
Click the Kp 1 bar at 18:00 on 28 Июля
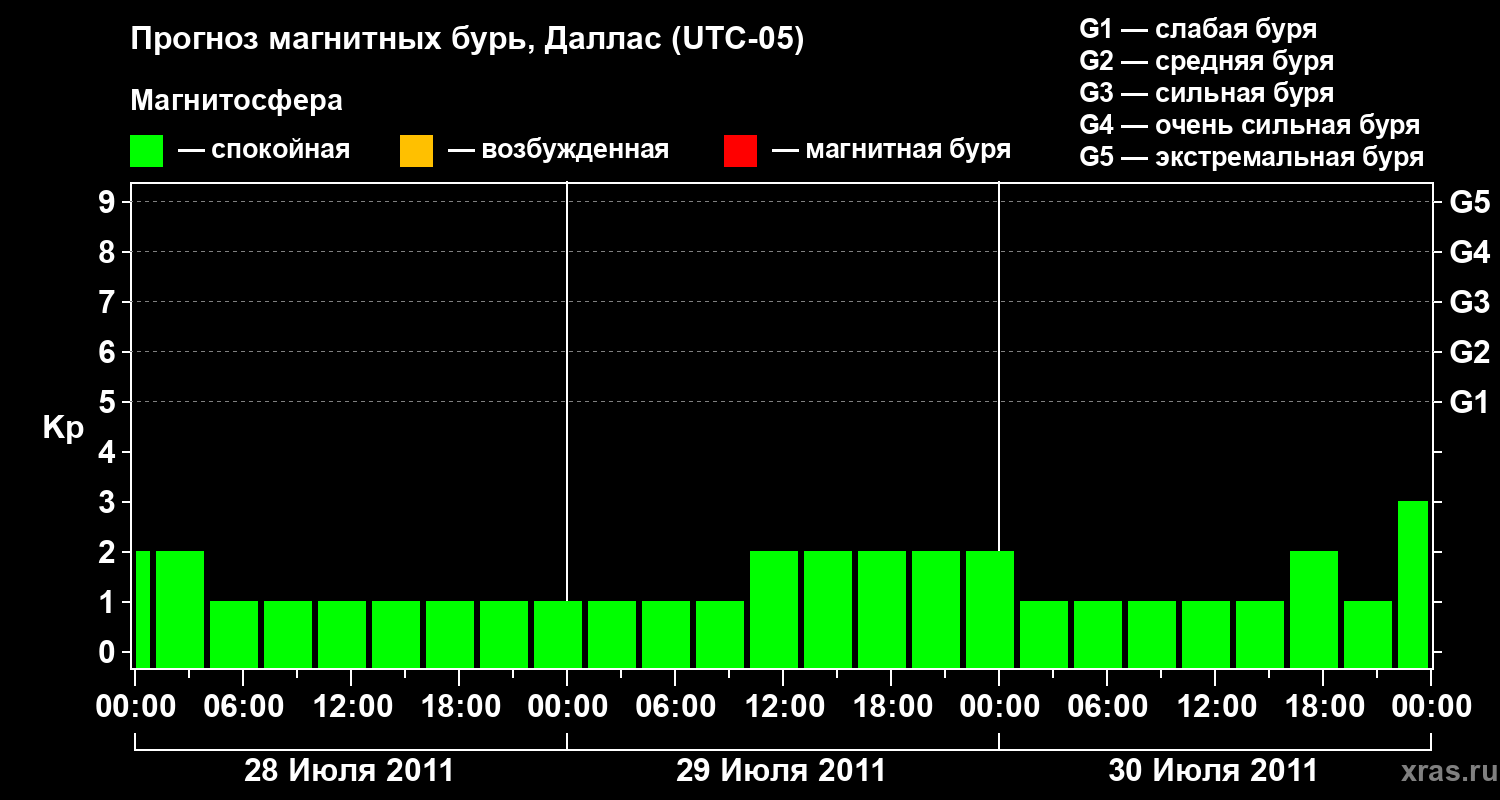click(x=450, y=634)
